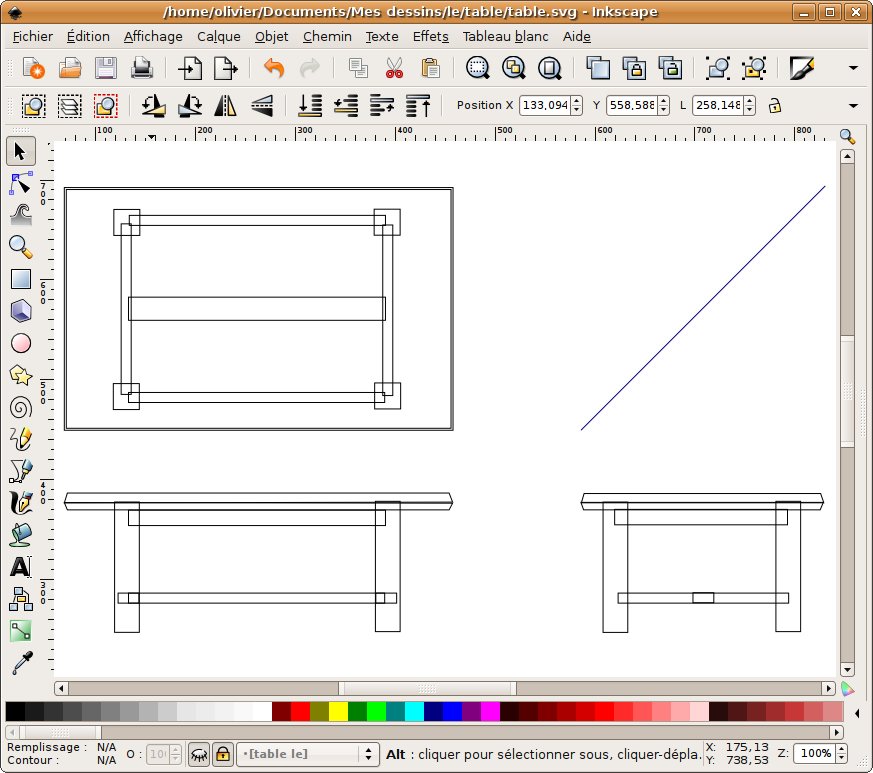Click the zoom percentage field
This screenshot has height=773, width=873.
point(815,754)
